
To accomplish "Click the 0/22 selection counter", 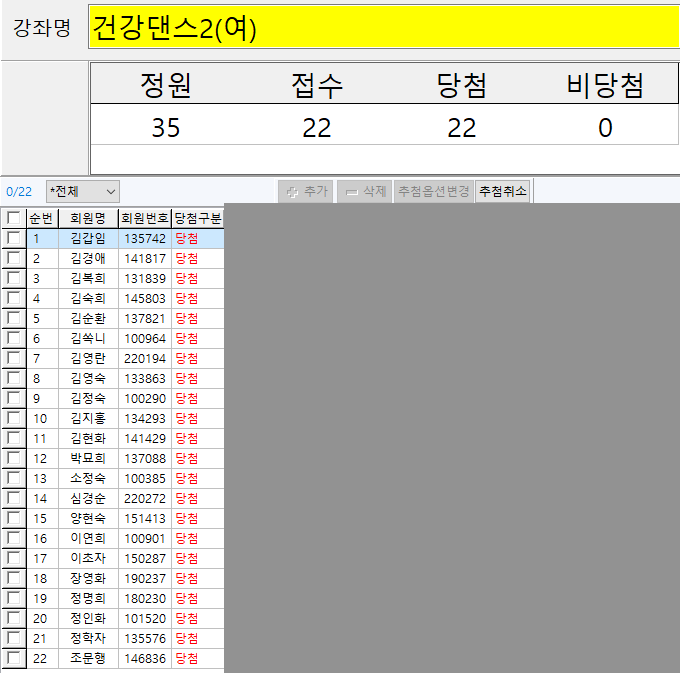I will (19, 192).
